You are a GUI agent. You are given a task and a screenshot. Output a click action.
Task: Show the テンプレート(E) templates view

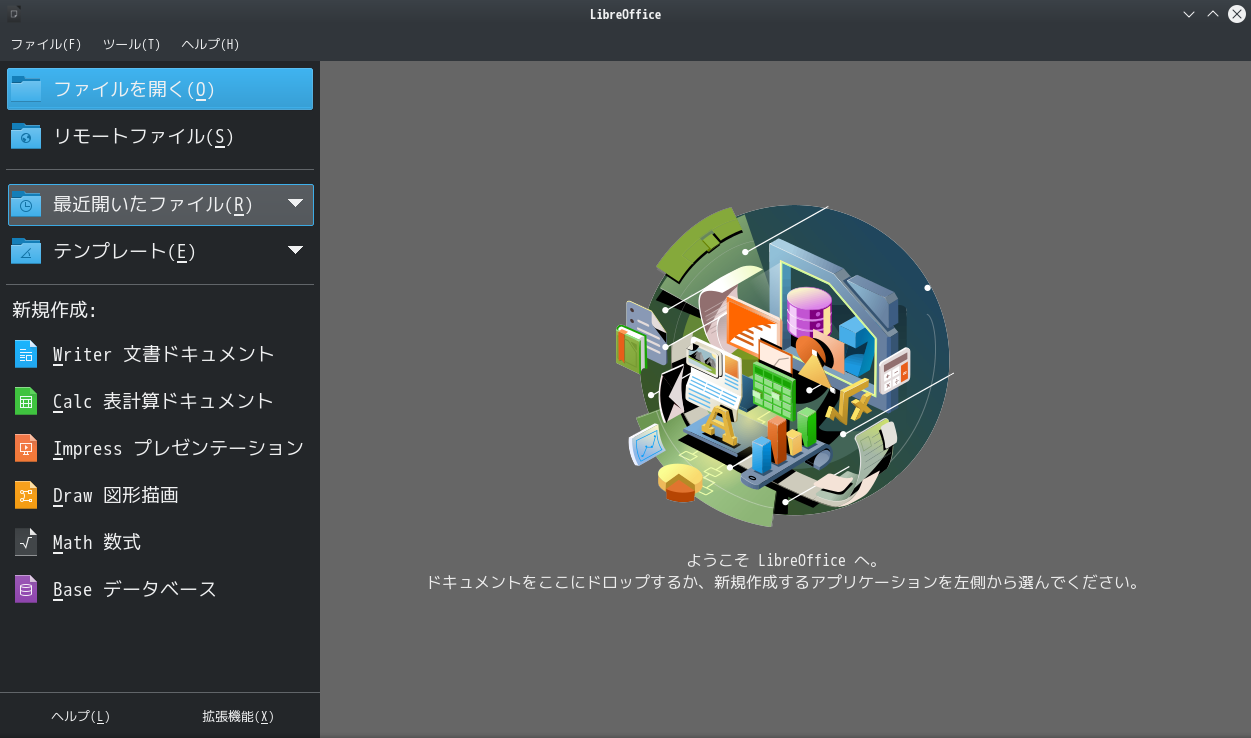[x=160, y=251]
